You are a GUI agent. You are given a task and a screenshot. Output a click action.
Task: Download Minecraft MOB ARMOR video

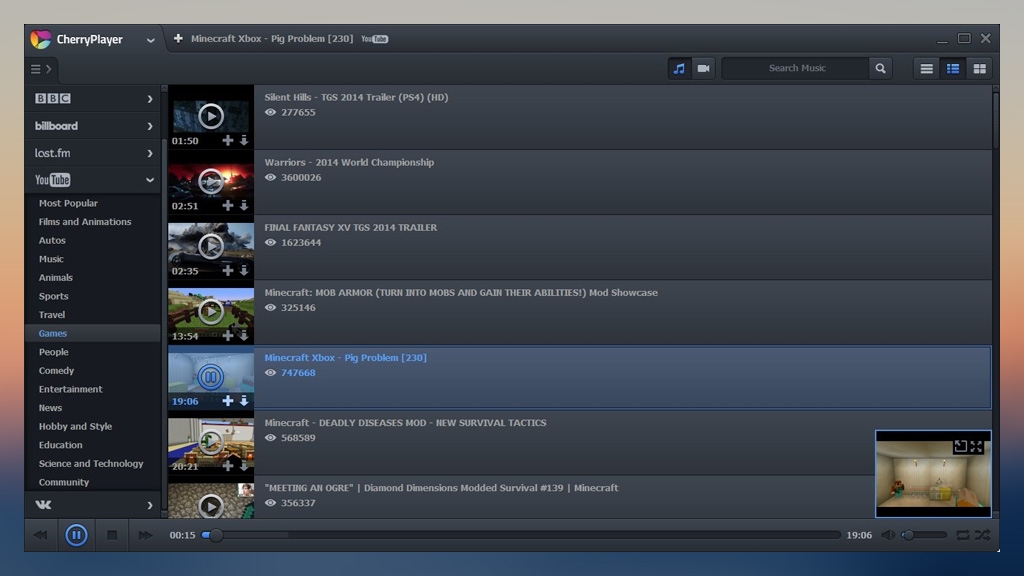[244, 336]
